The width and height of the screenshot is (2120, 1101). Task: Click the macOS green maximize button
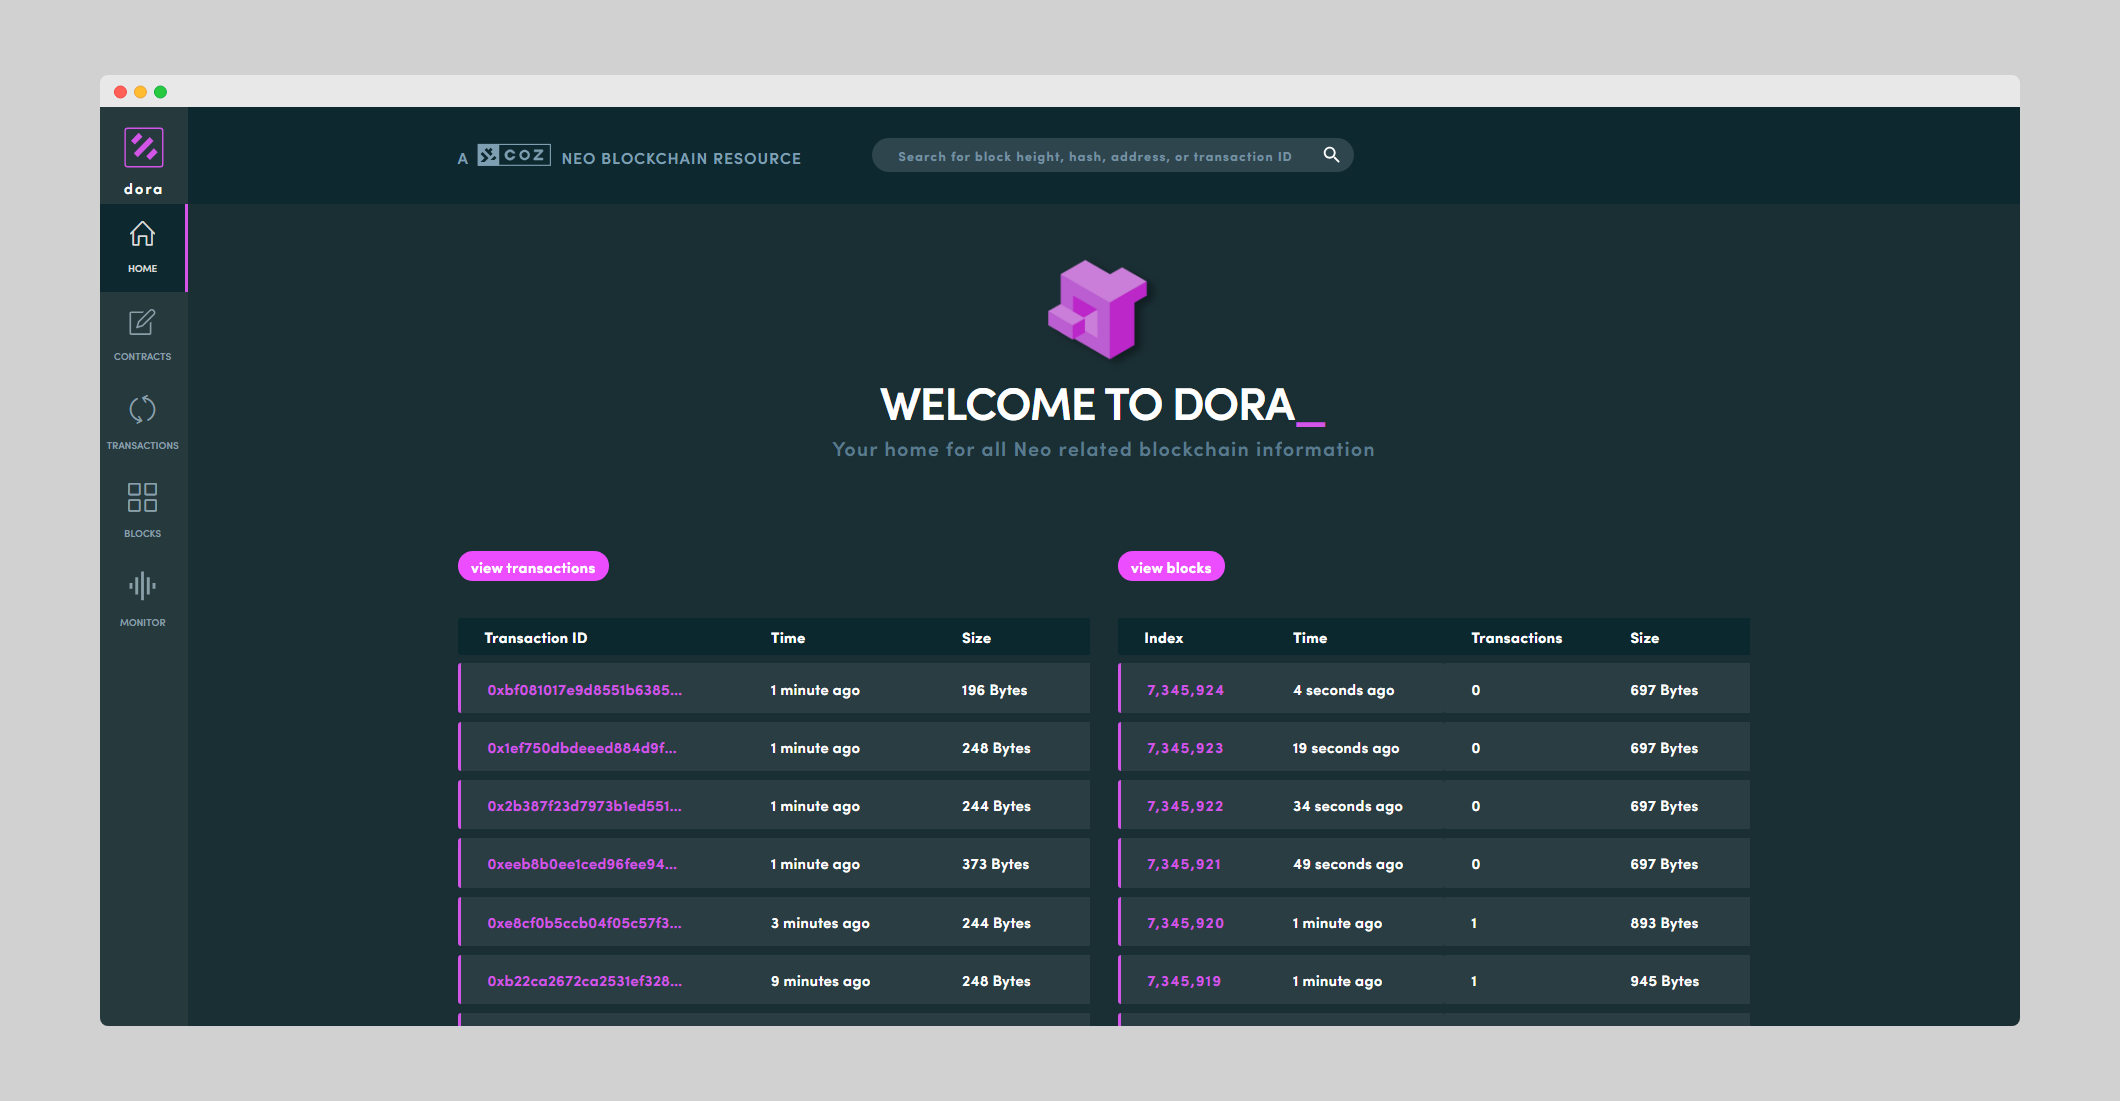pyautogui.click(x=160, y=92)
